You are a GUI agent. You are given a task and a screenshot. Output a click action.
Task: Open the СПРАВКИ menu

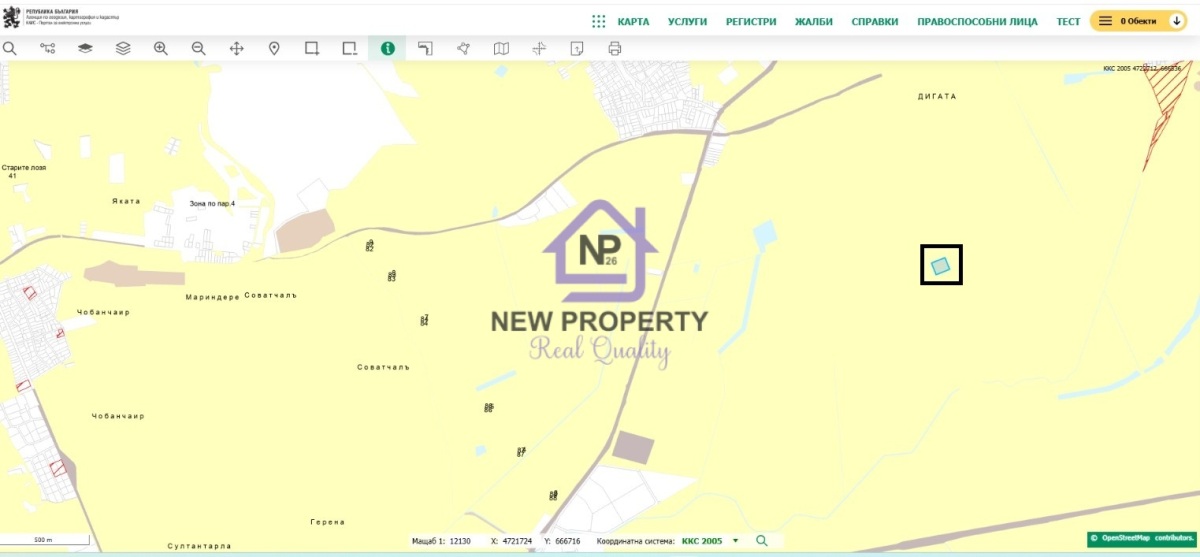(x=875, y=21)
